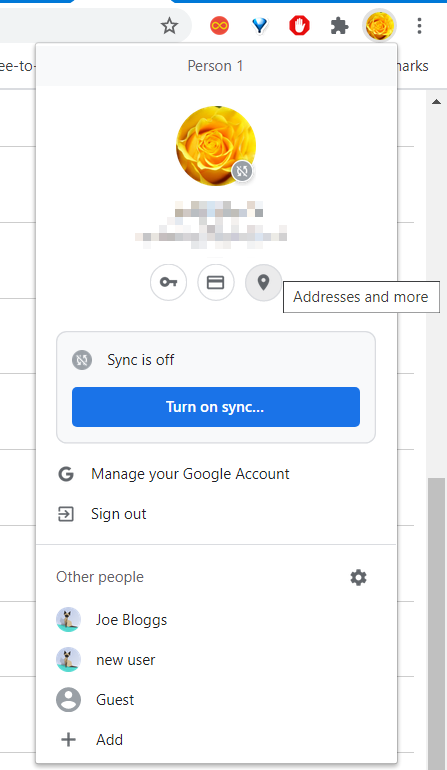Open Passwords via the key icon

(168, 282)
